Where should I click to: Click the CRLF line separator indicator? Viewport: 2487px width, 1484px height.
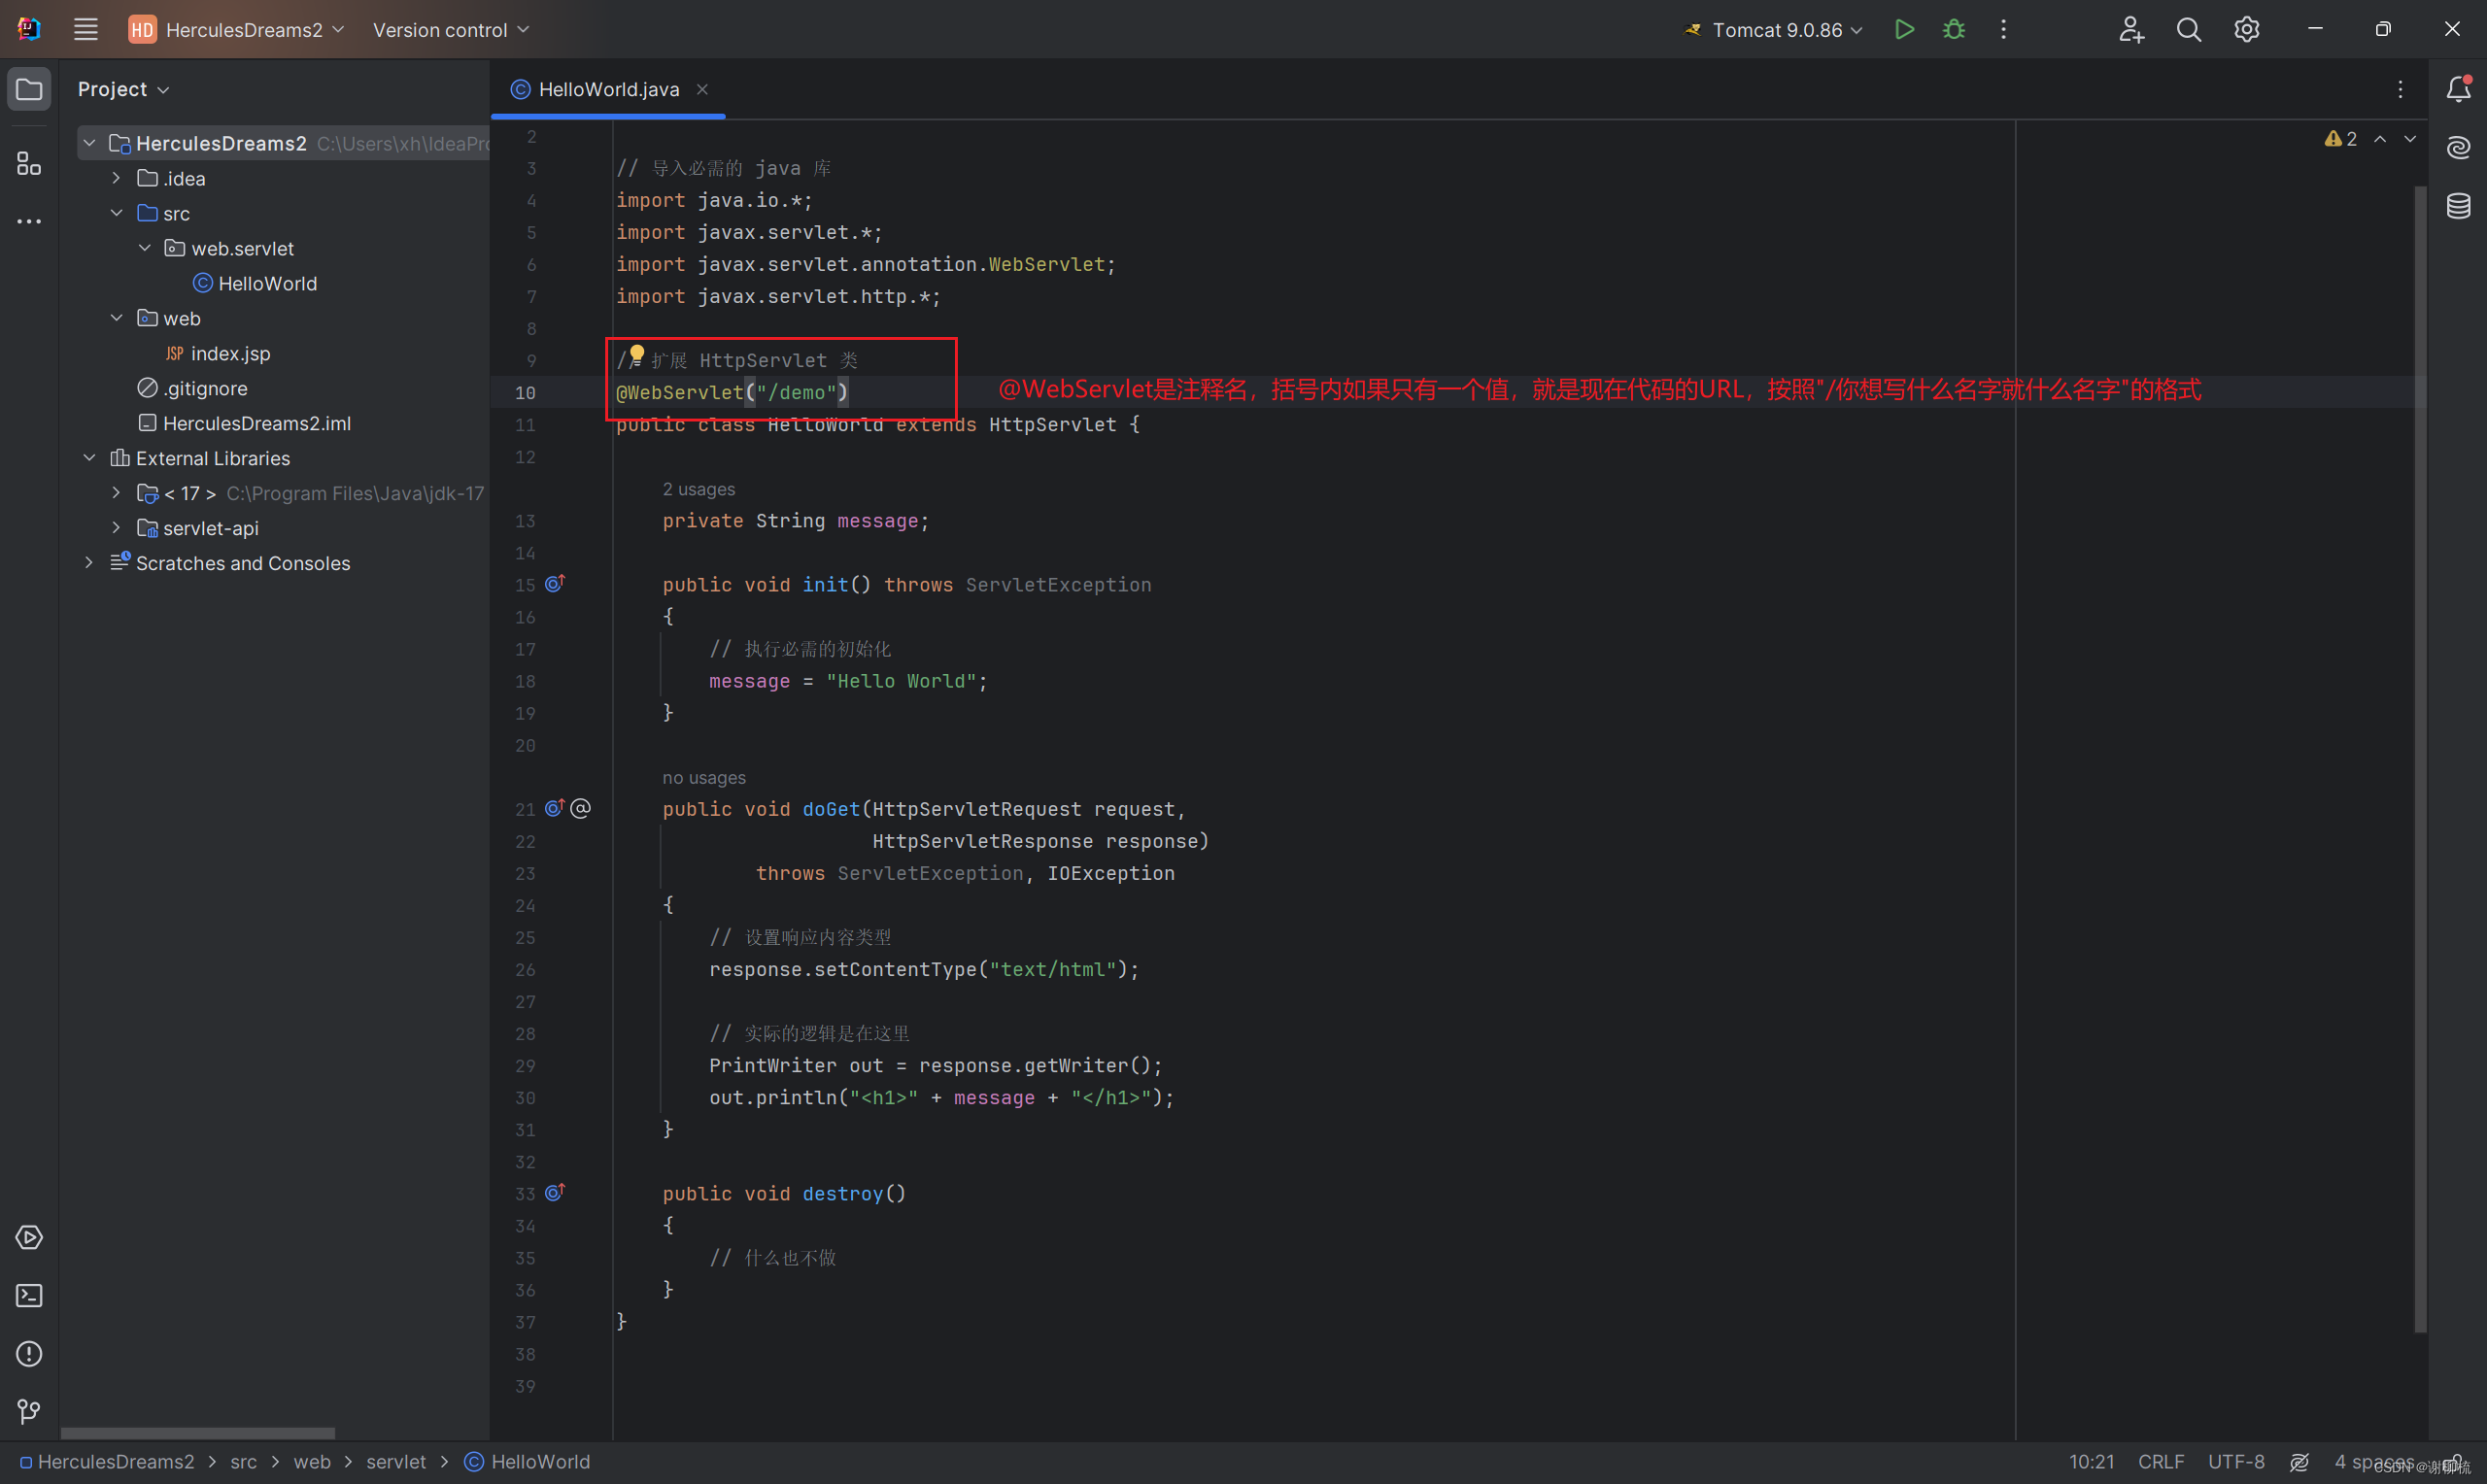coord(2160,1462)
